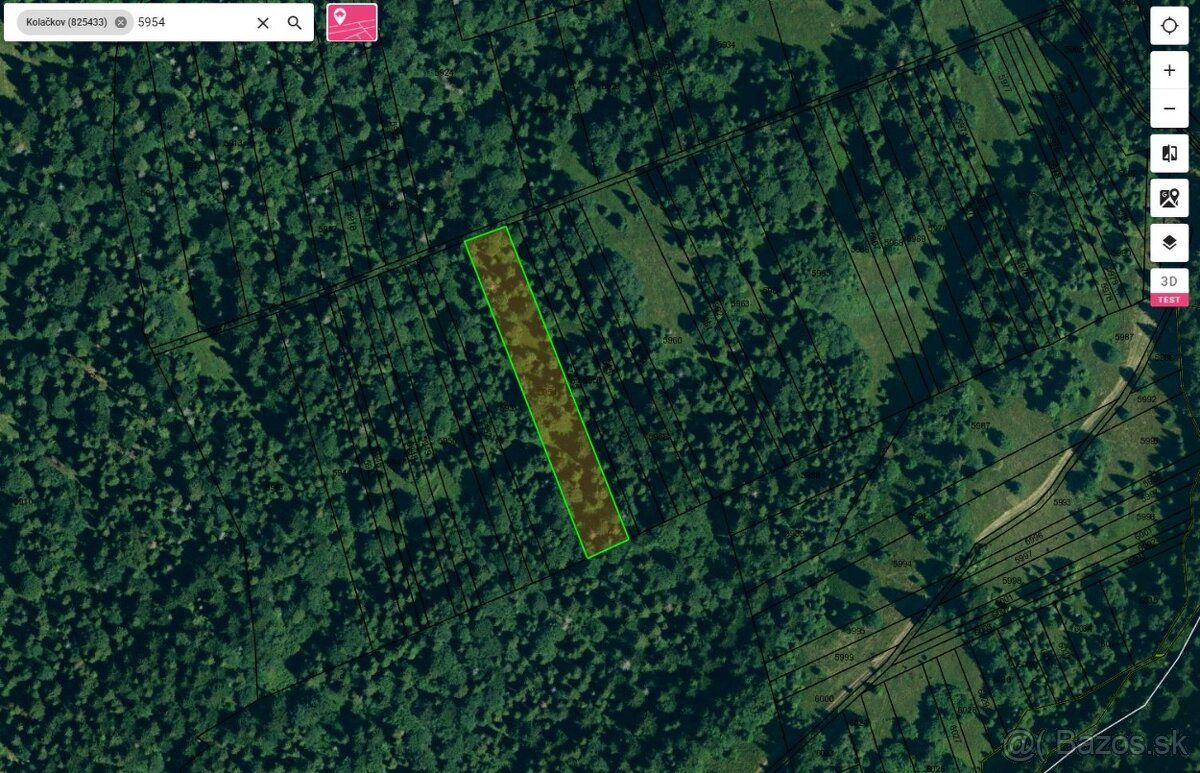
Task: Center map on my current location
Action: [x=1169, y=25]
